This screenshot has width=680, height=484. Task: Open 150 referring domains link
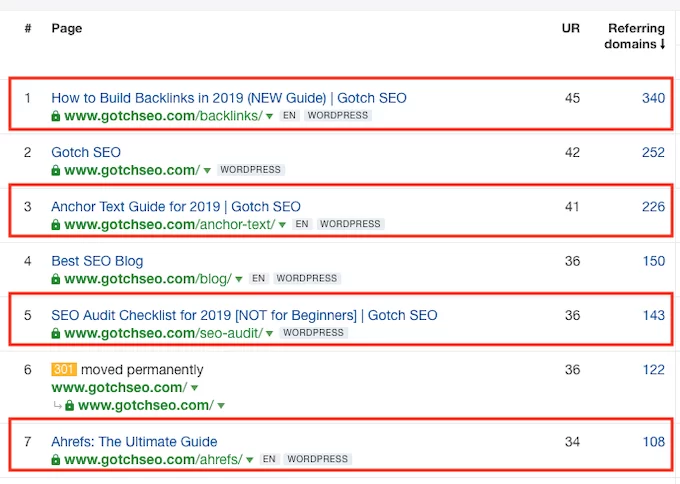tap(654, 261)
